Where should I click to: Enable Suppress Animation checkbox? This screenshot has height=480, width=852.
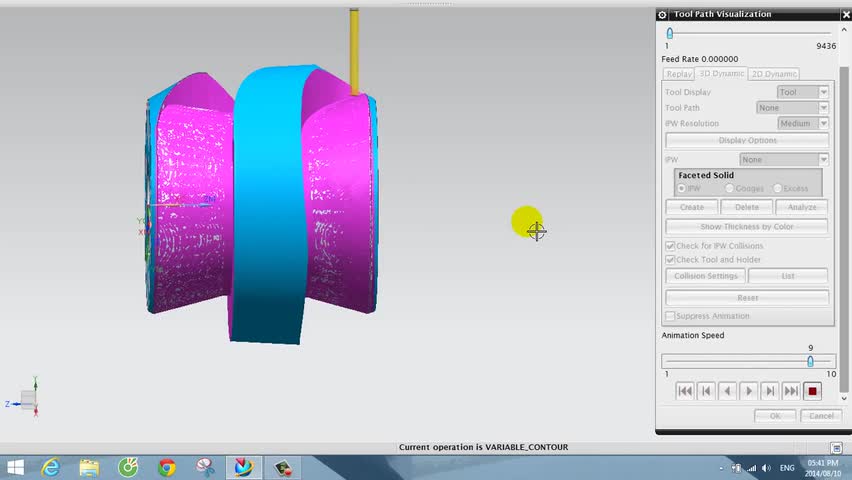point(670,316)
